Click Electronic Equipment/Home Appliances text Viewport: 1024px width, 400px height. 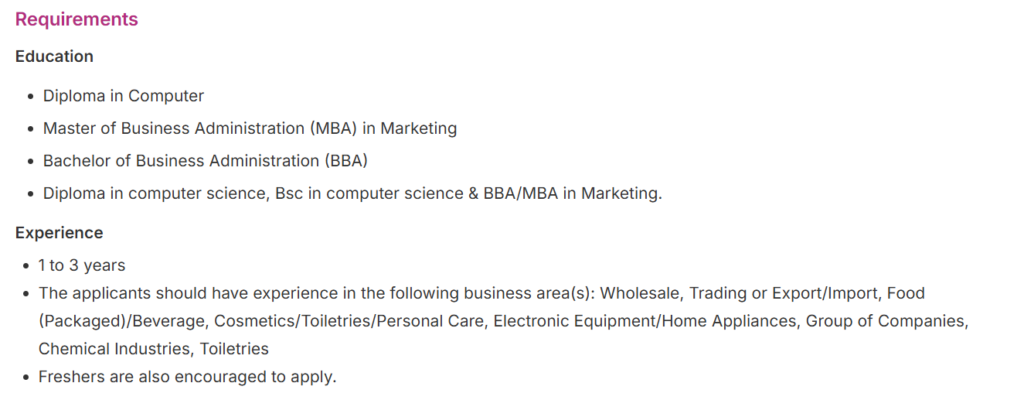coord(645,321)
